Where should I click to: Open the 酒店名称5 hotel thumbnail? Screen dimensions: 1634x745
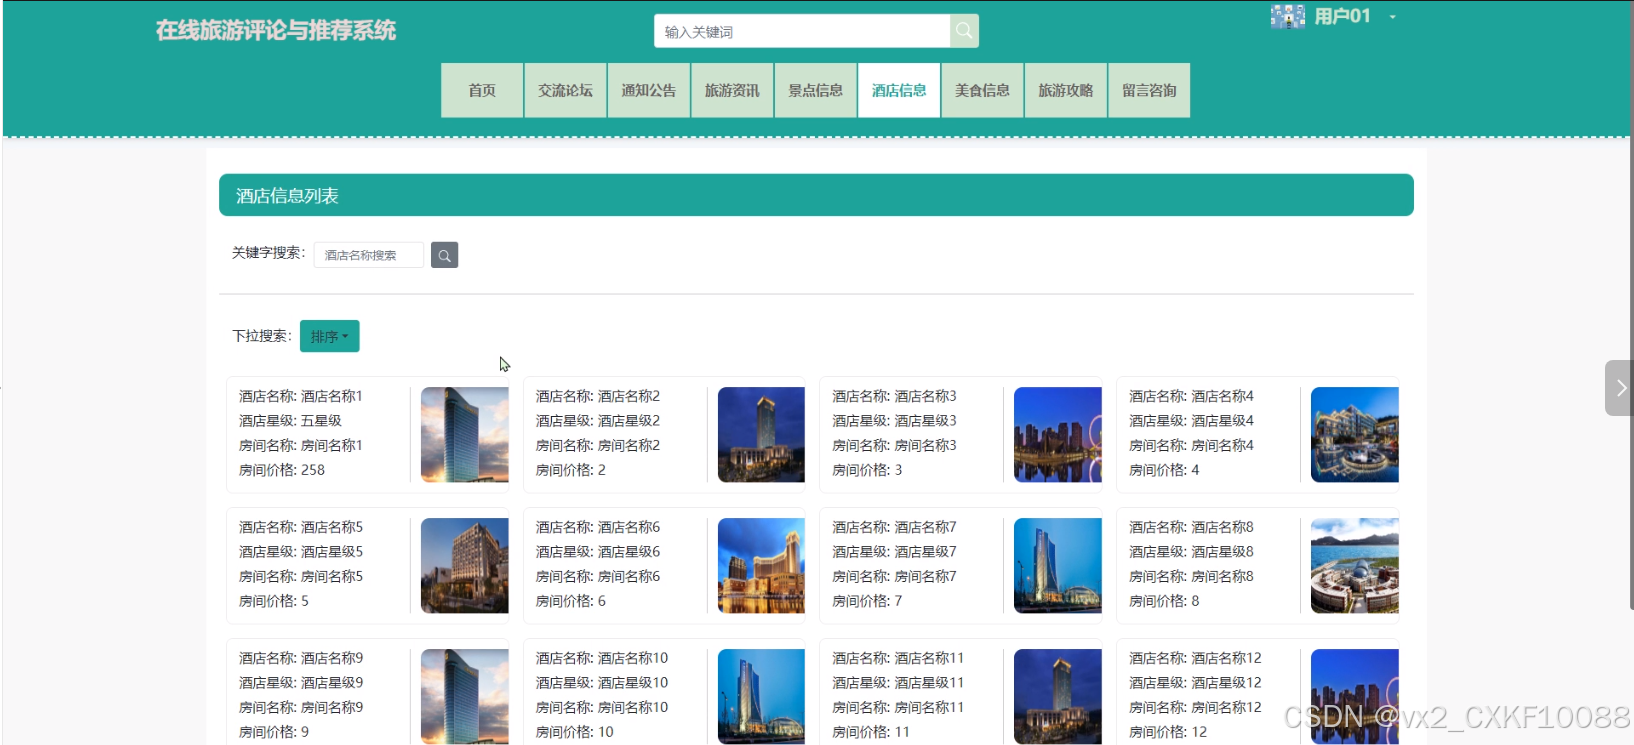[464, 566]
